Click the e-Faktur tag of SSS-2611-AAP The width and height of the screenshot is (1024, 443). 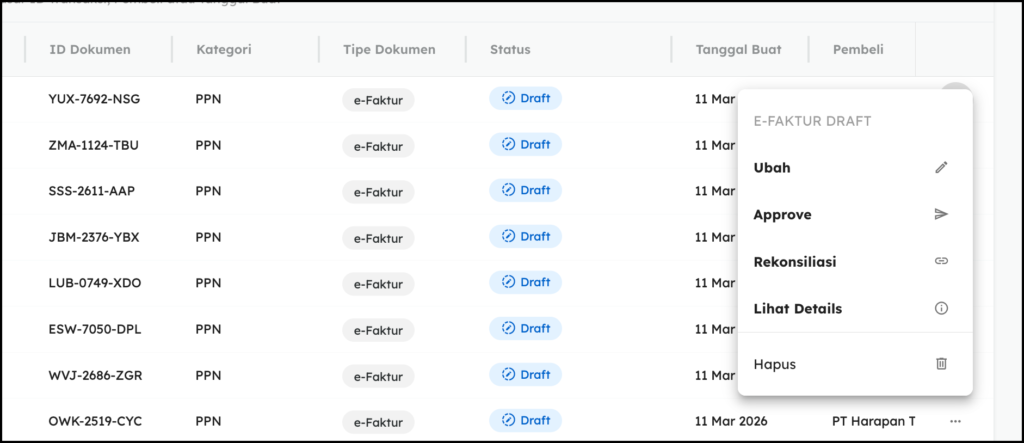tap(378, 191)
